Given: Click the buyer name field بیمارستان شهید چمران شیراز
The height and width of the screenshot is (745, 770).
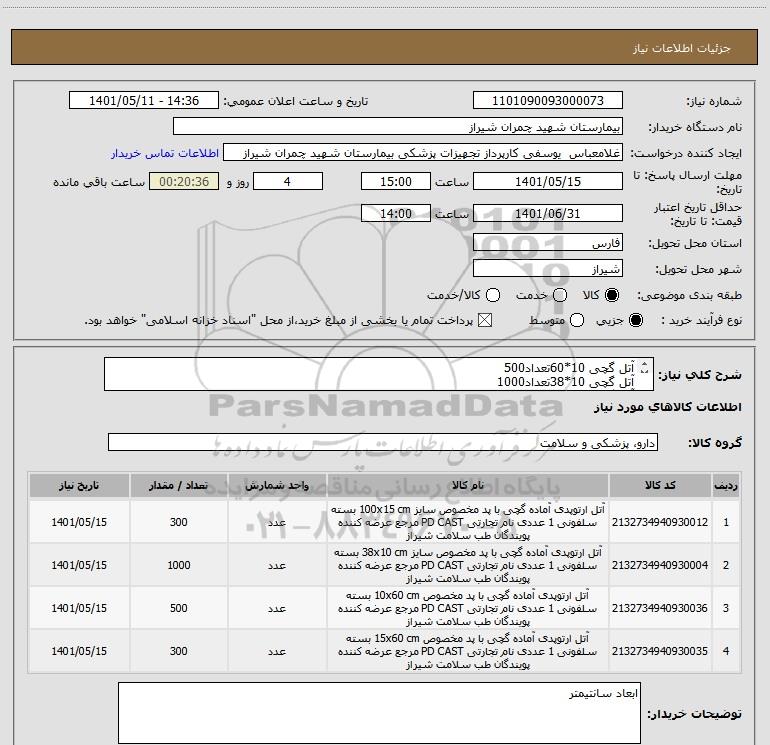Looking at the screenshot, I should (398, 127).
